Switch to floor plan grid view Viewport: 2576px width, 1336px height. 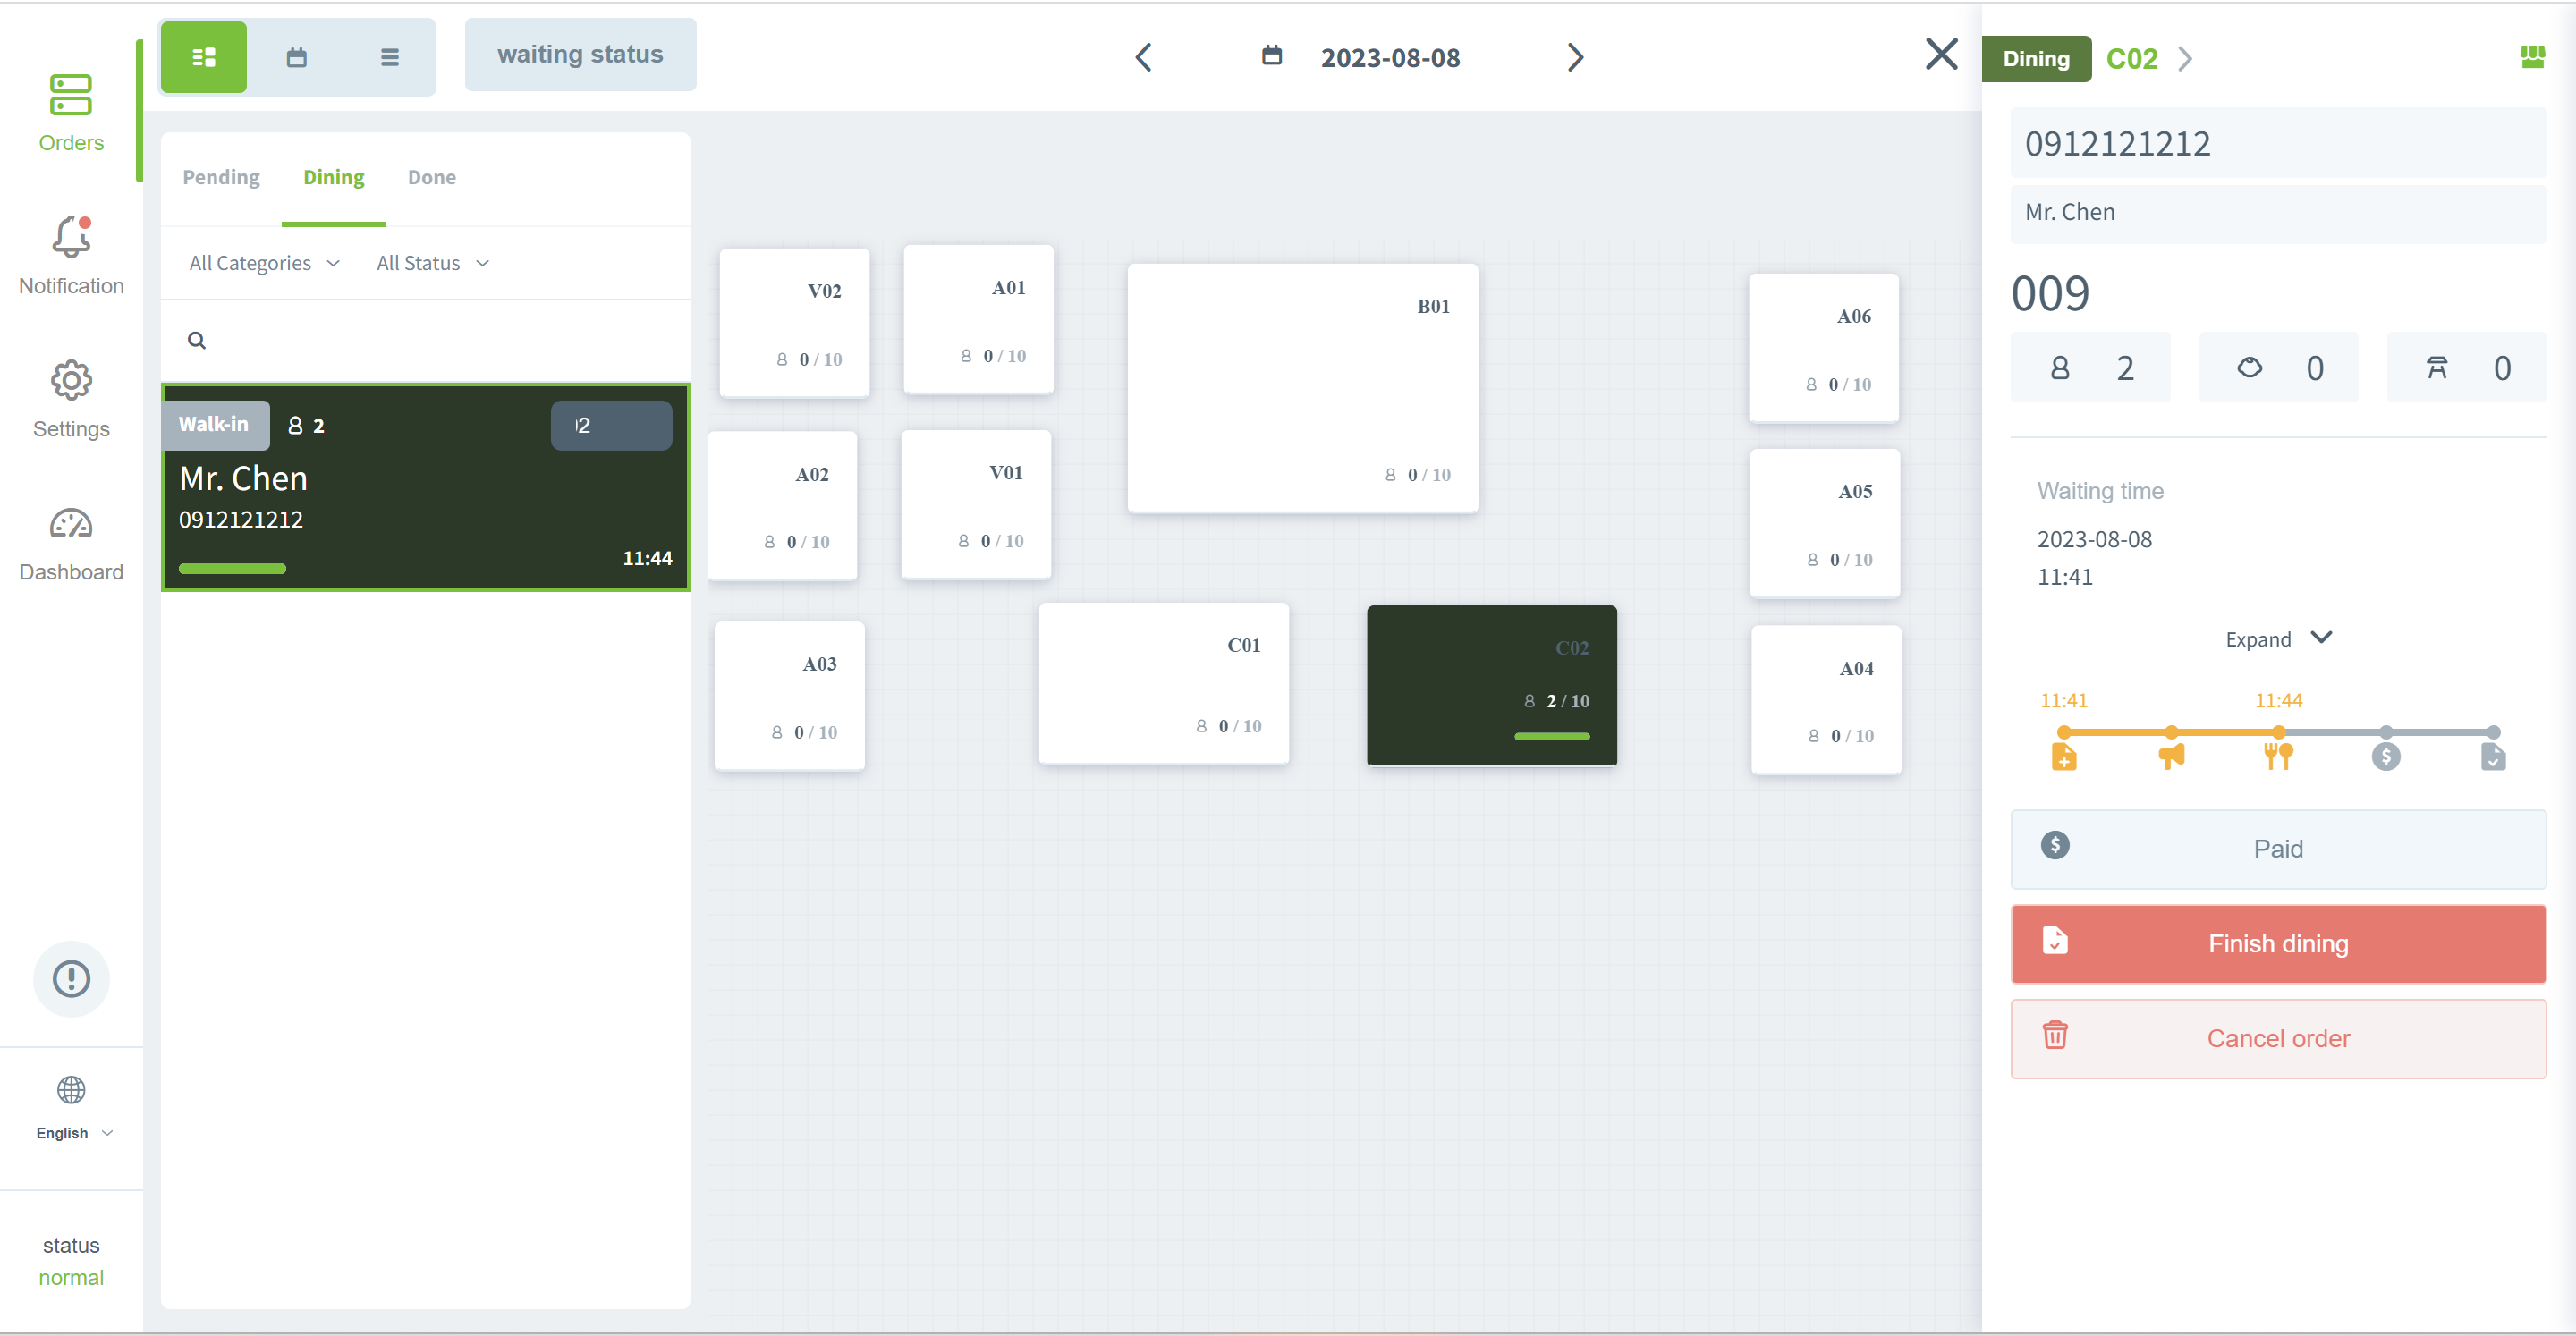click(204, 57)
